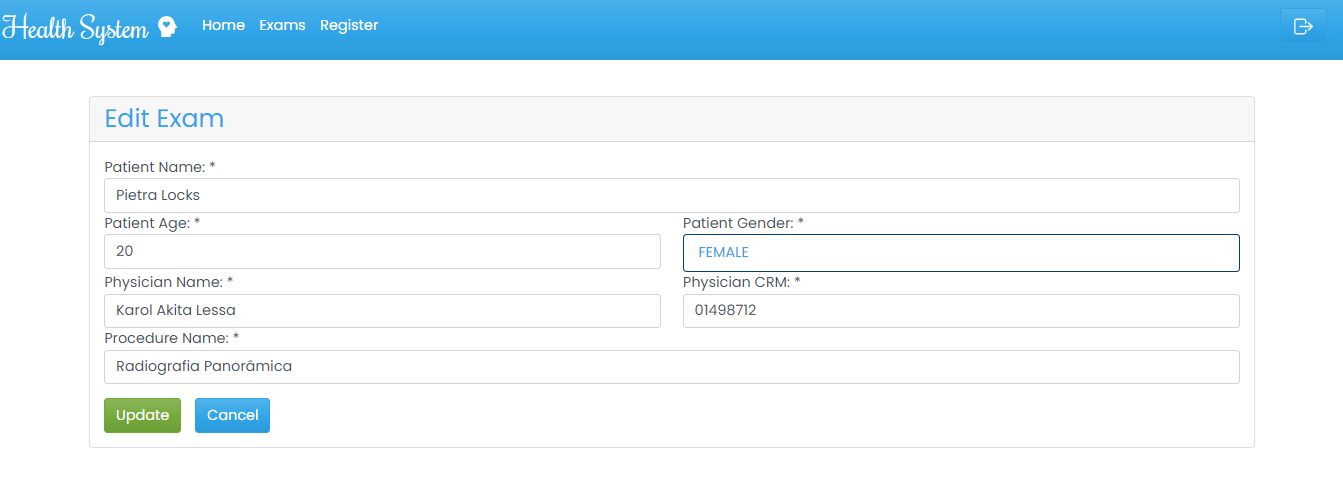Open the Register menu item
The width and height of the screenshot is (1343, 496).
pyautogui.click(x=349, y=25)
